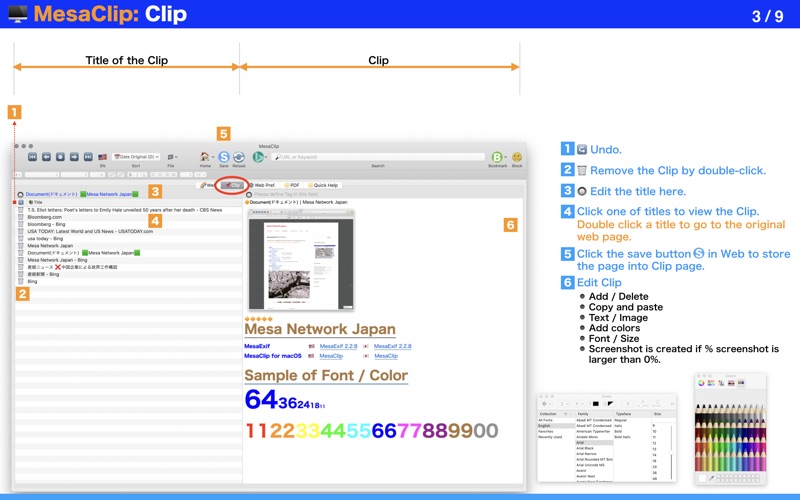Open the first MesaClip link
The image size is (800, 500).
click(x=331, y=356)
